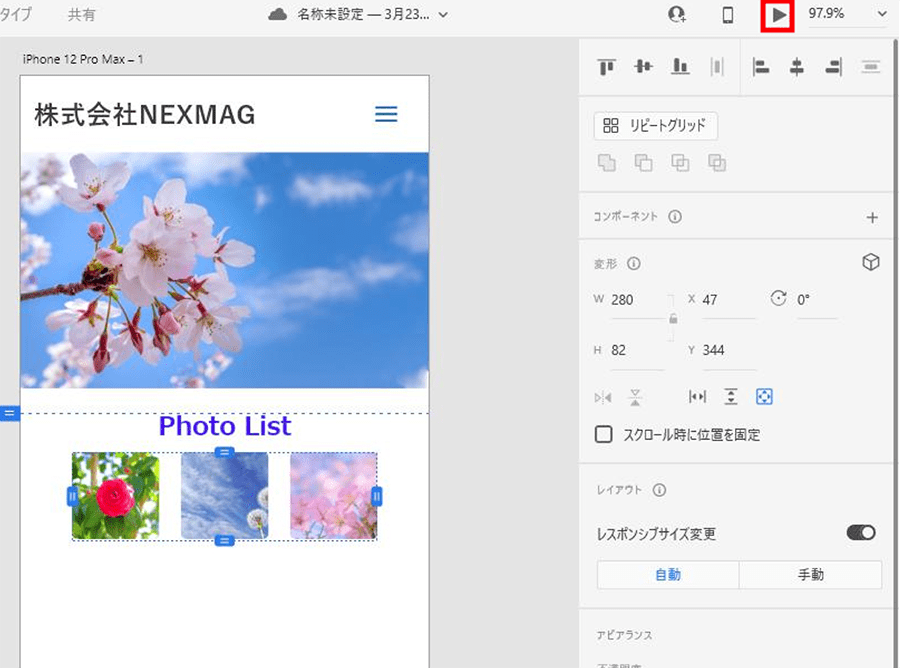Viewport: 900px width, 668px height.
Task: Click the top handle of photo group
Action: tap(224, 453)
